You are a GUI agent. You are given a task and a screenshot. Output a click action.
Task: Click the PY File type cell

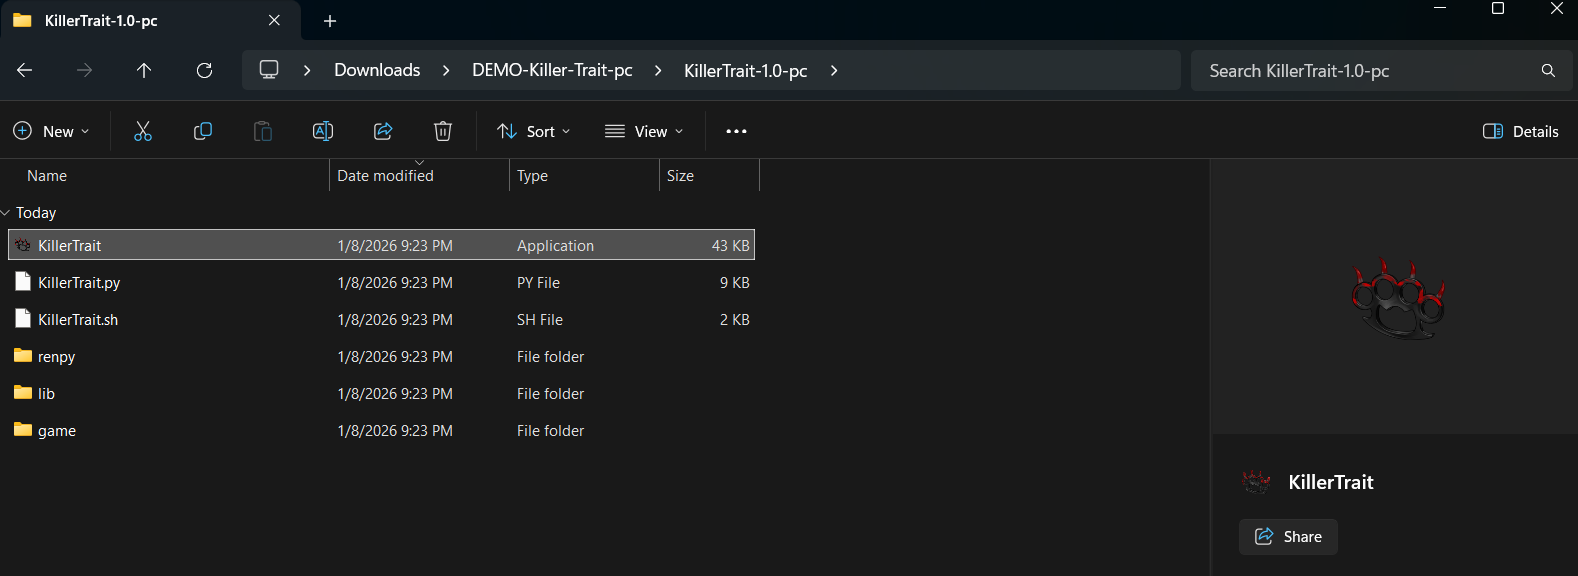coord(538,282)
